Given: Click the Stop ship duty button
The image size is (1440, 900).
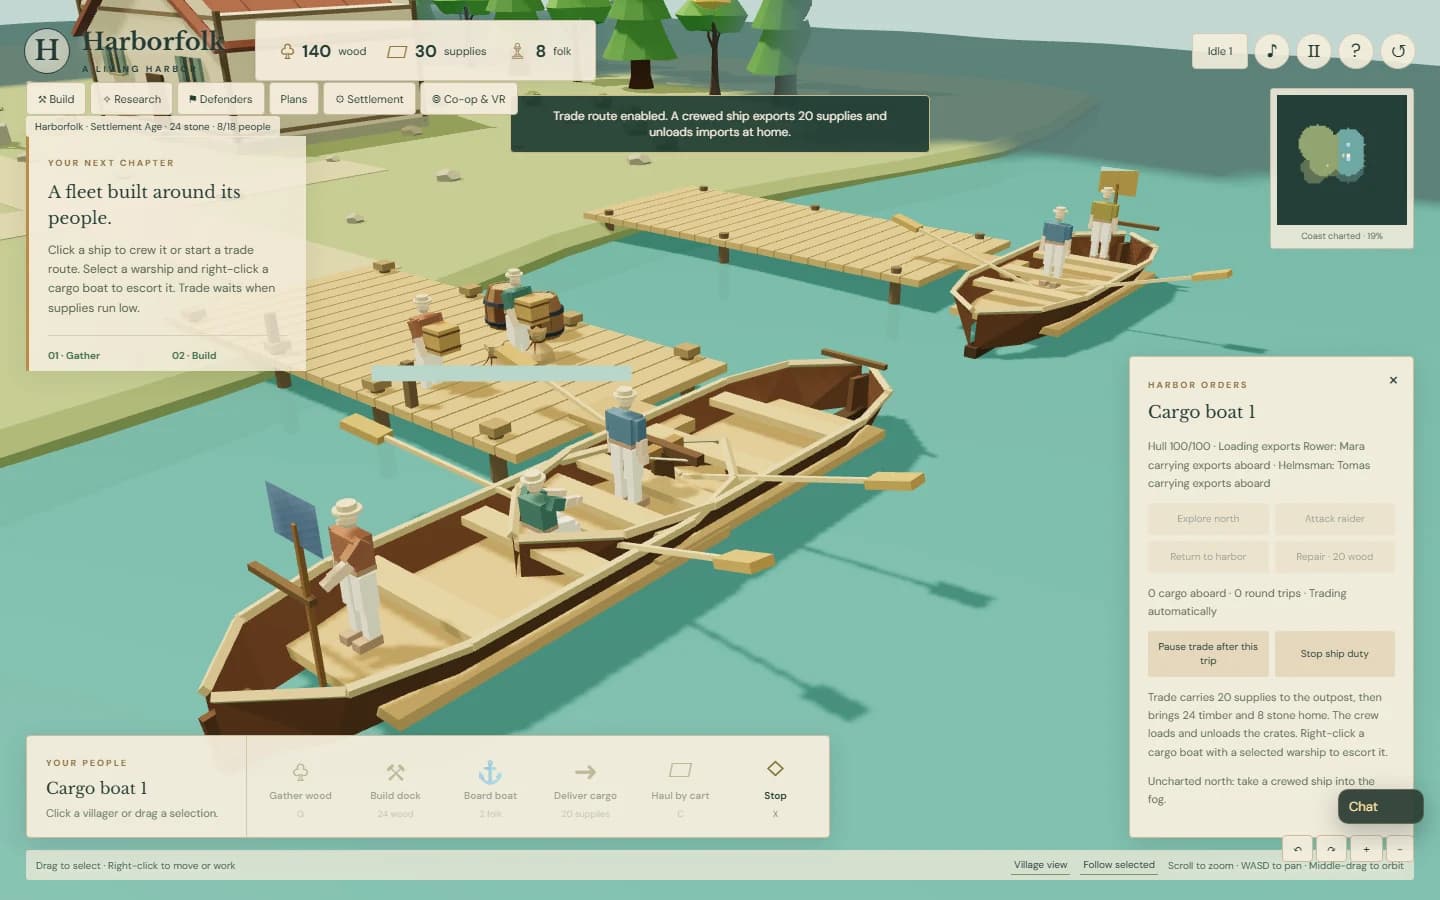Looking at the screenshot, I should (1334, 654).
